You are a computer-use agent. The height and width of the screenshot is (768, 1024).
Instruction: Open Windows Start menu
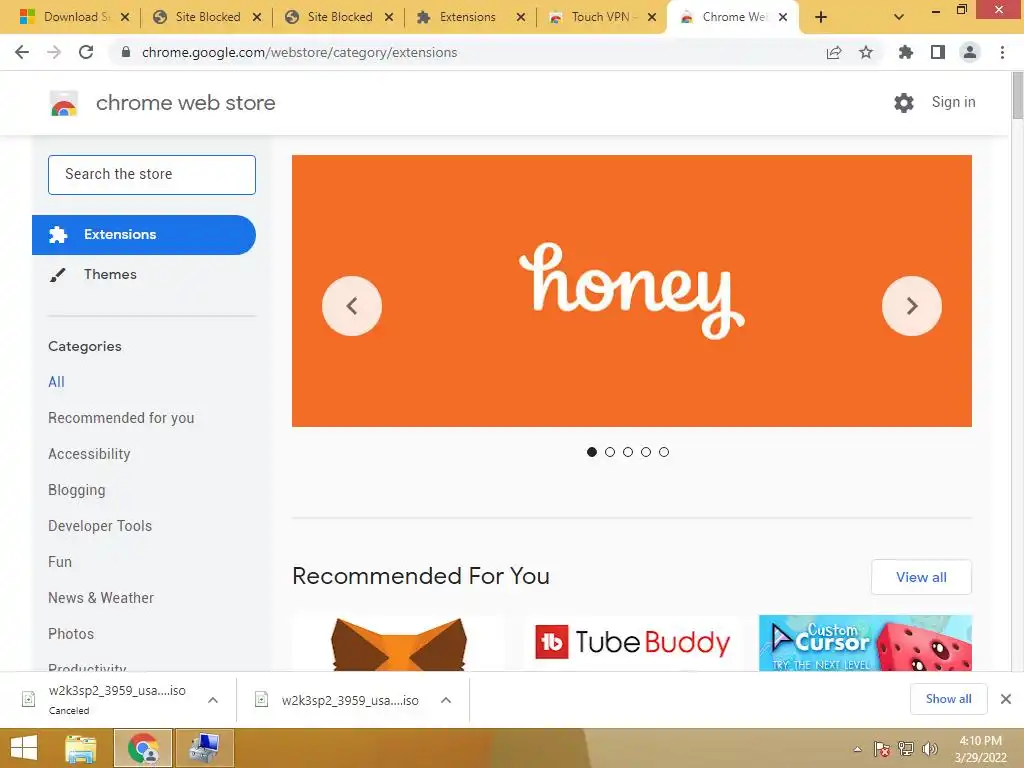coord(24,748)
